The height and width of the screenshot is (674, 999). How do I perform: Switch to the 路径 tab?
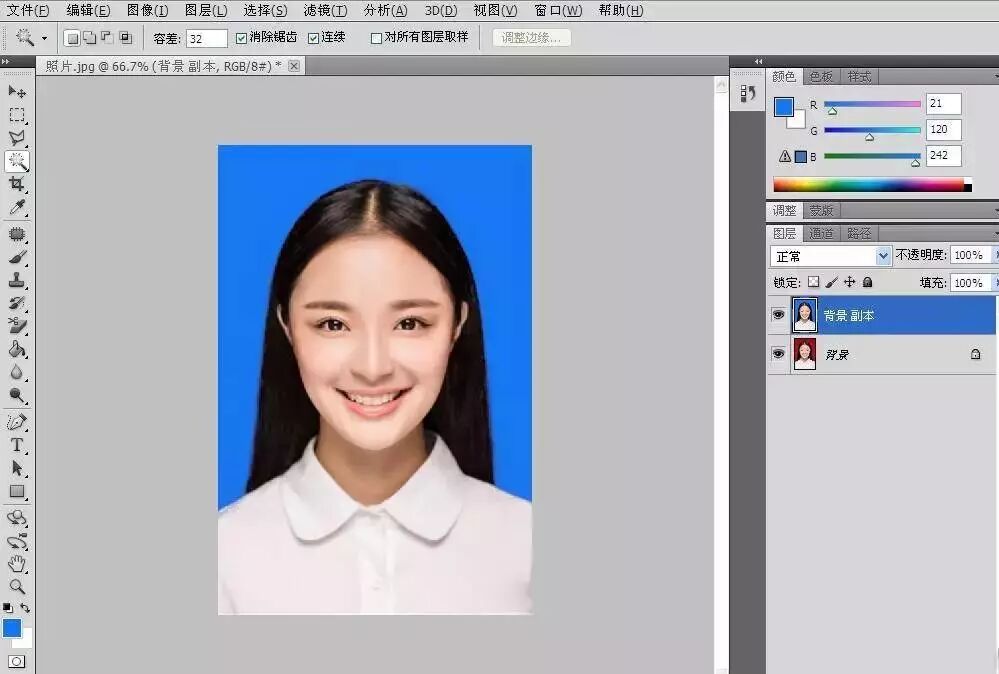pos(859,233)
